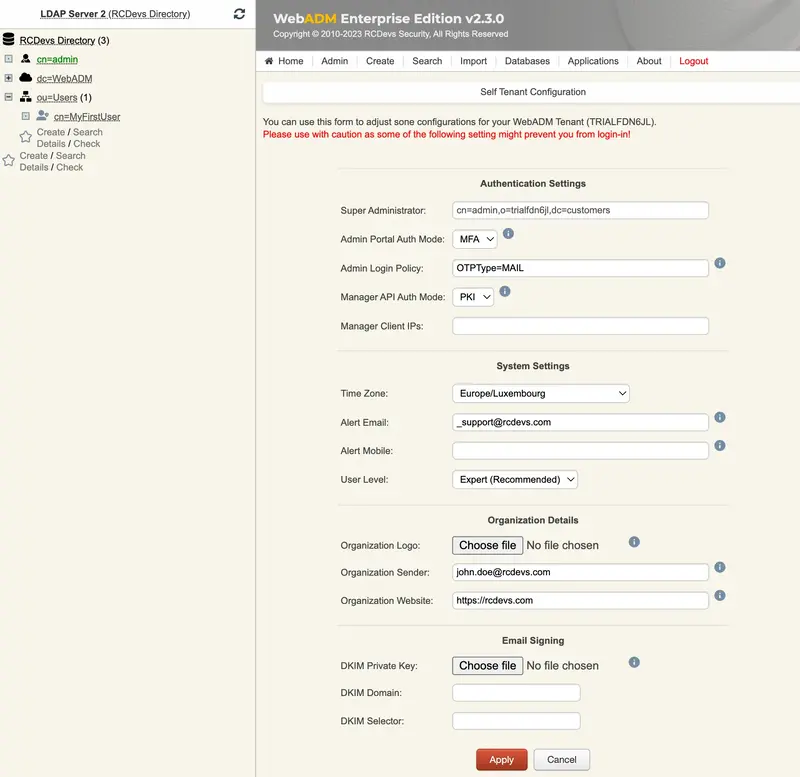The width and height of the screenshot is (800, 777).
Task: Open the About menu
Action: [x=649, y=61]
